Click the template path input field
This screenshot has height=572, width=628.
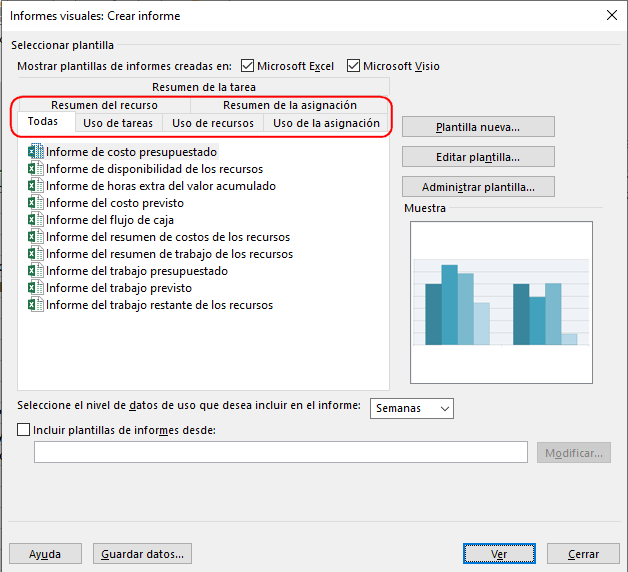tap(280, 453)
